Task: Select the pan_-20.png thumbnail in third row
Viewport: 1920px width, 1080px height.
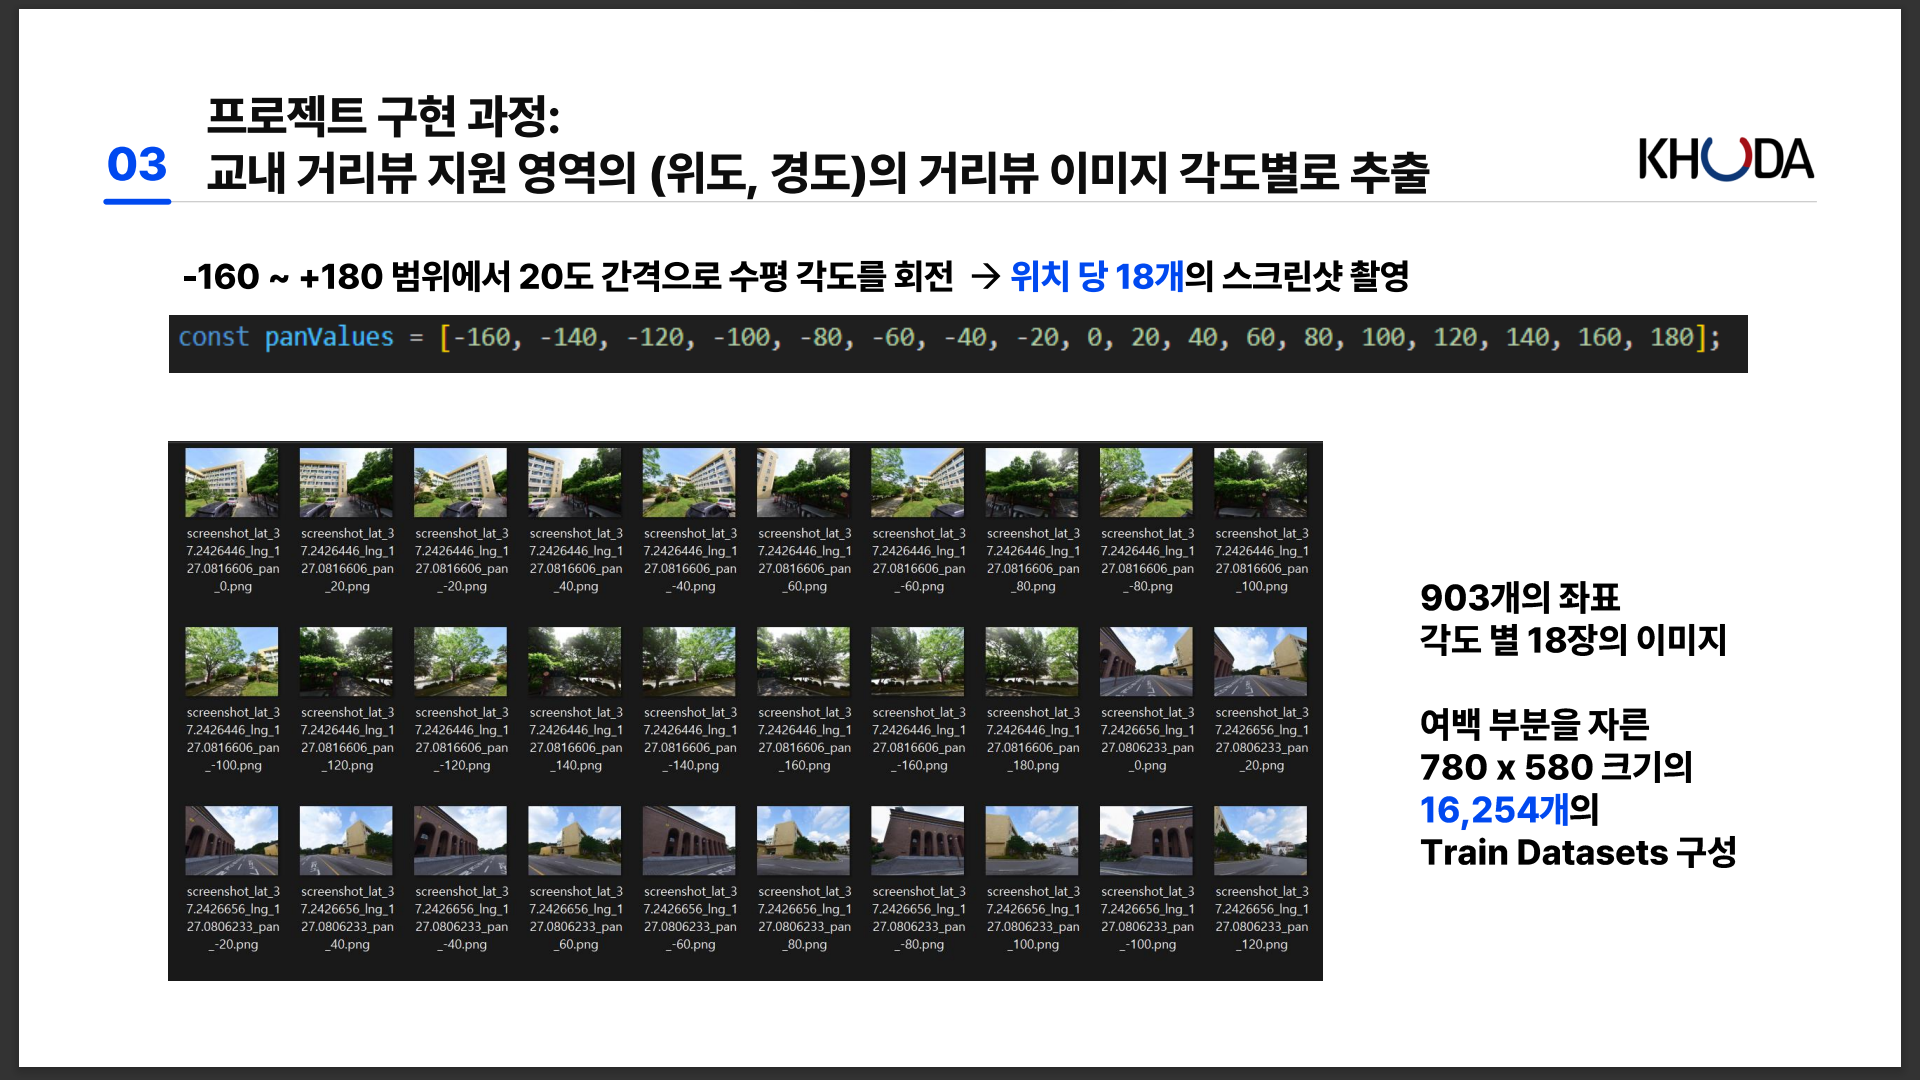Action: [232, 841]
